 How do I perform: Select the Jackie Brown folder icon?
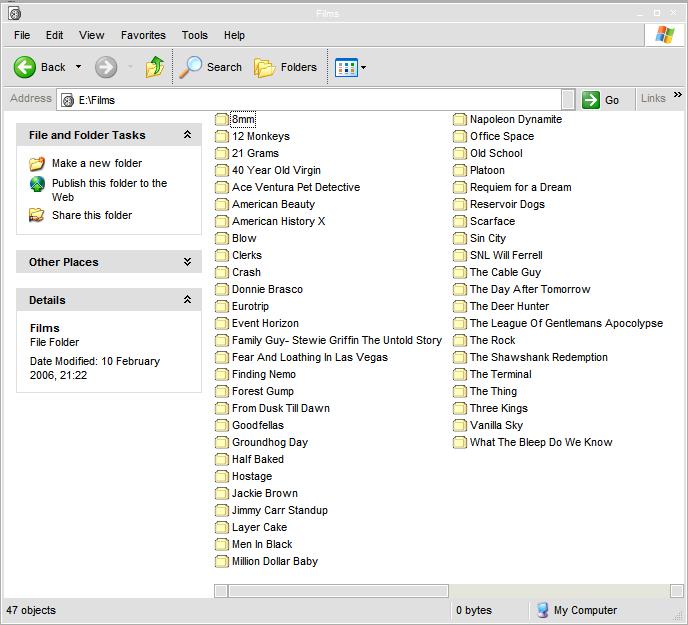[222, 493]
